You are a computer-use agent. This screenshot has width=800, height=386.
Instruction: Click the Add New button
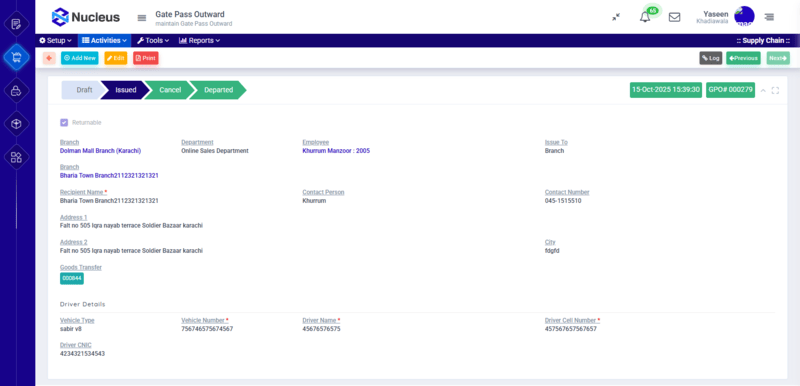(x=80, y=58)
